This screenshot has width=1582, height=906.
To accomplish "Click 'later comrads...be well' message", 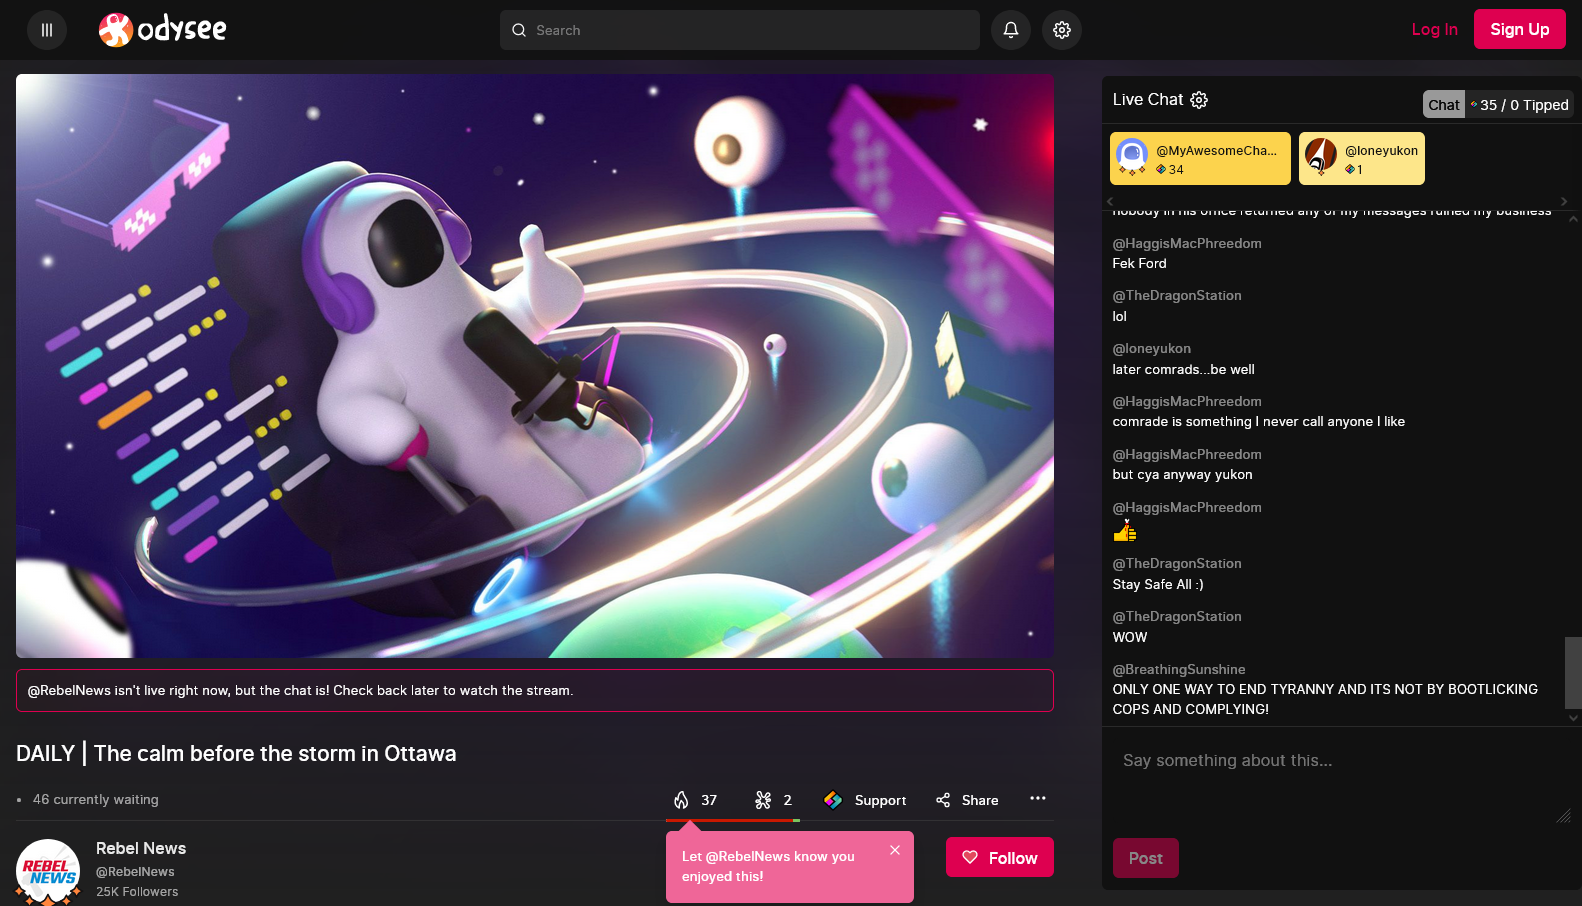I will pyautogui.click(x=1183, y=369).
